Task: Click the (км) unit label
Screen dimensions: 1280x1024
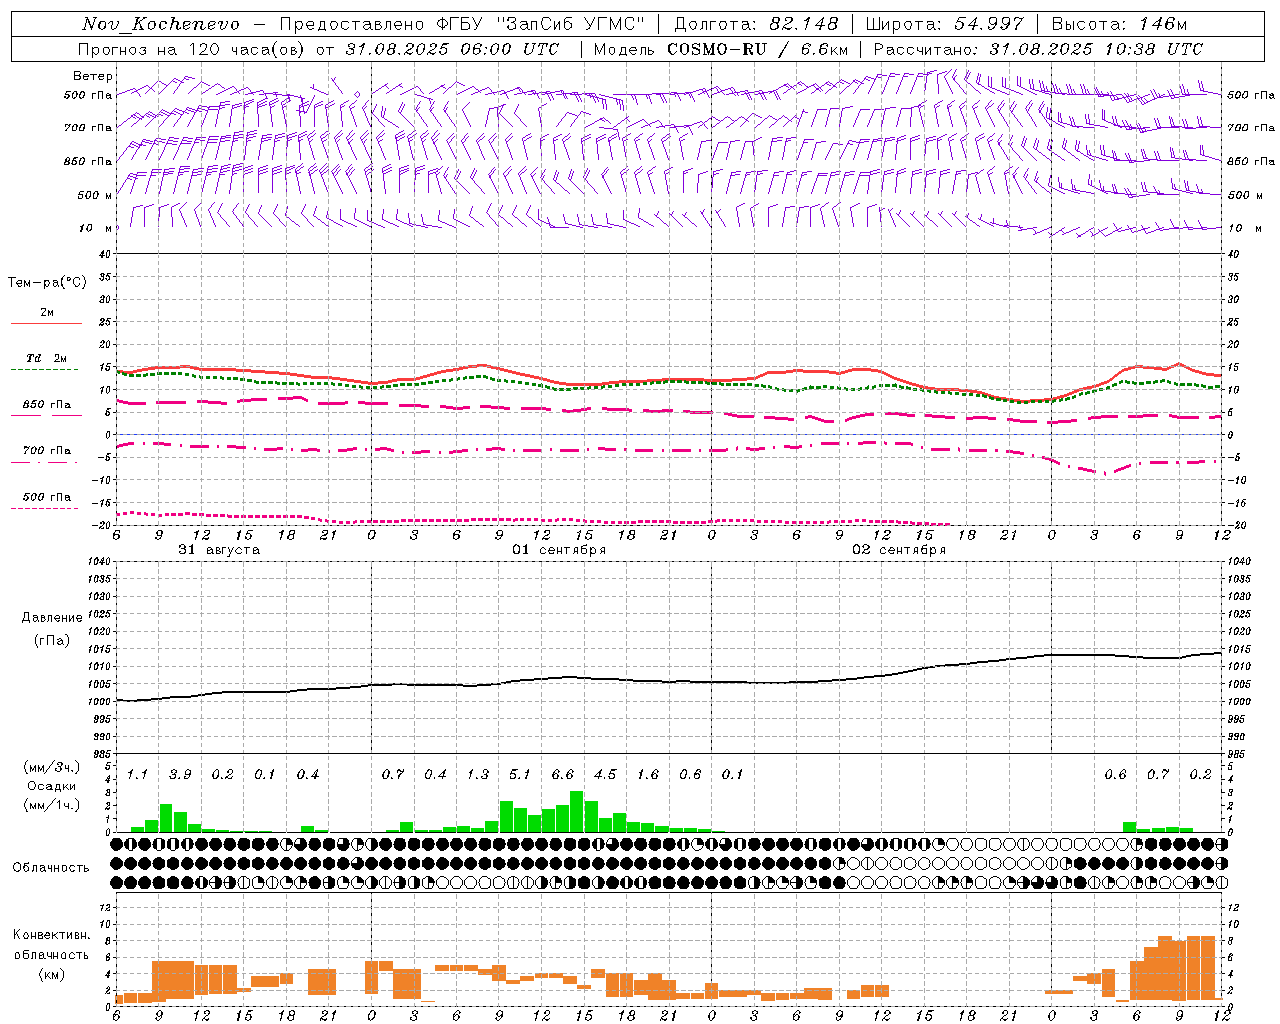Action: pos(52,974)
